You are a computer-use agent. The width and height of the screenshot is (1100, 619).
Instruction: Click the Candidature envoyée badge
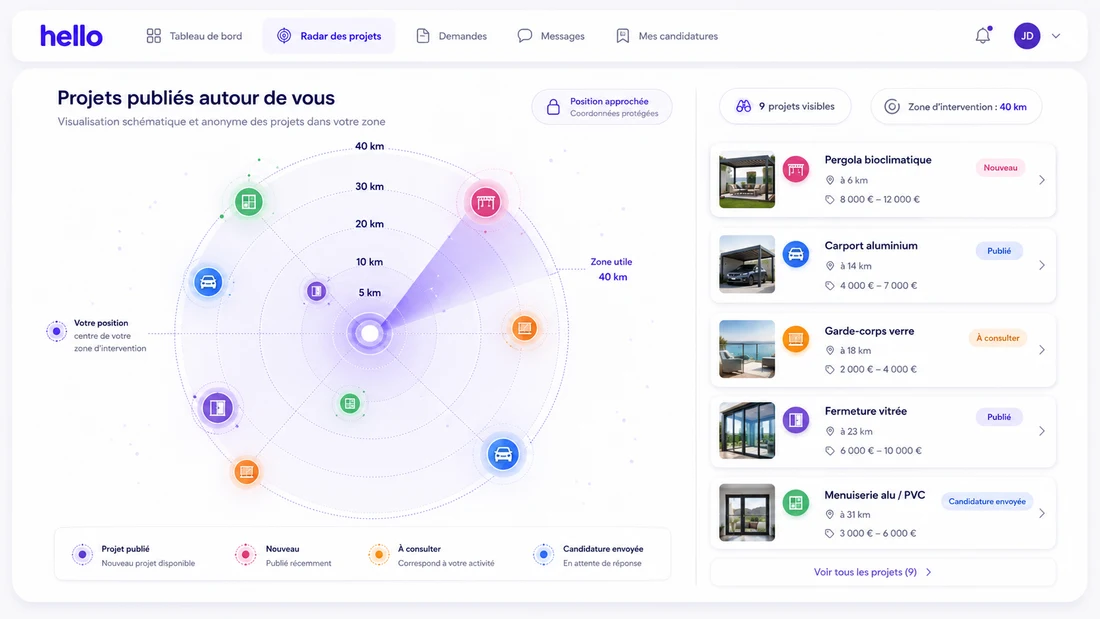pyautogui.click(x=986, y=501)
